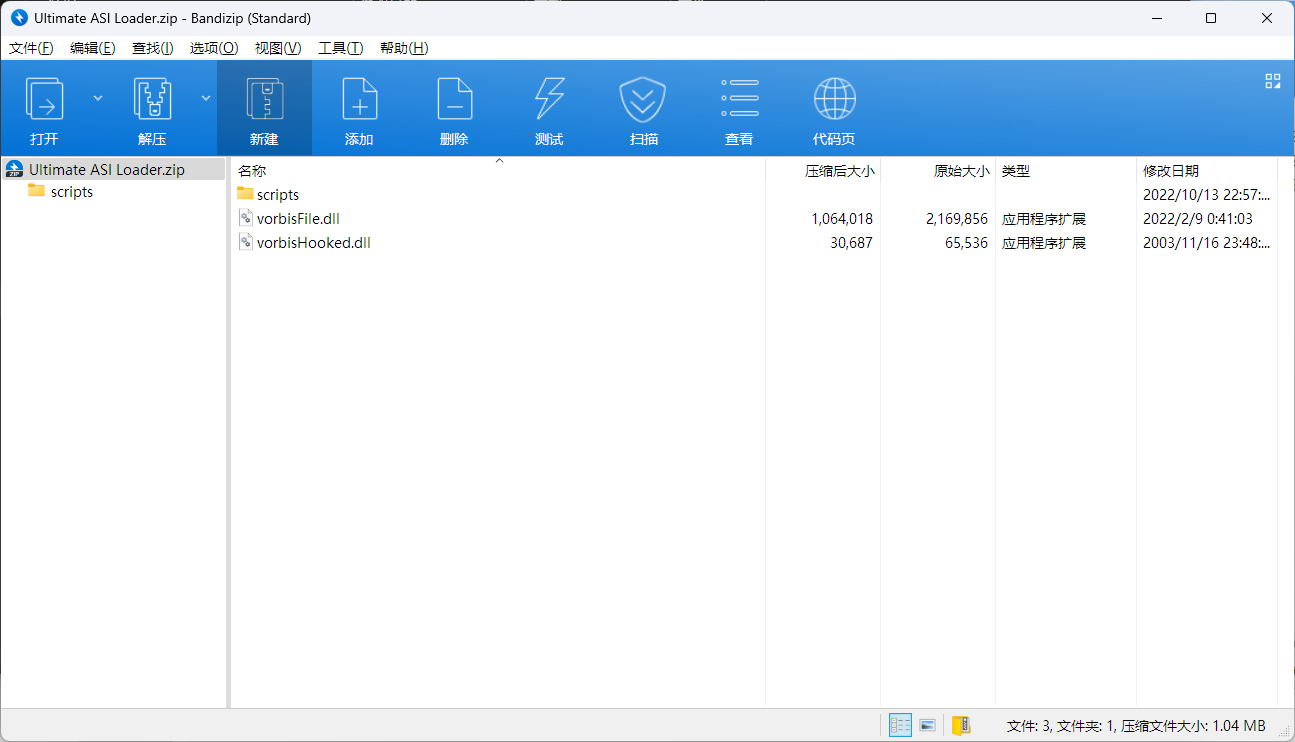Switch to details view in status bar
Image resolution: width=1295 pixels, height=742 pixels.
click(x=900, y=725)
